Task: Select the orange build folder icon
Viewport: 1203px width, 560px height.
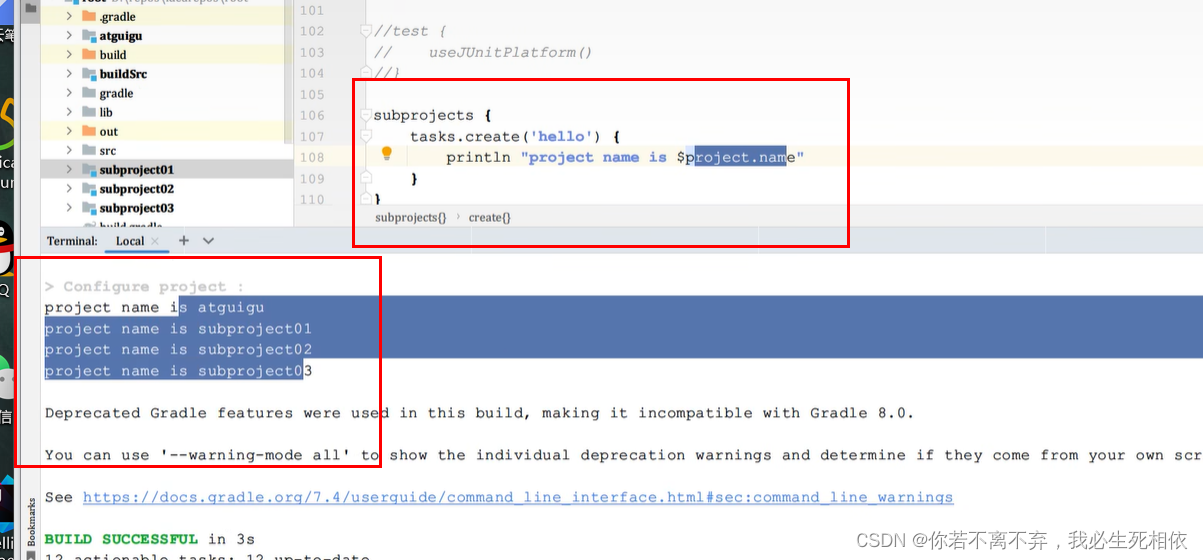Action: pos(89,55)
